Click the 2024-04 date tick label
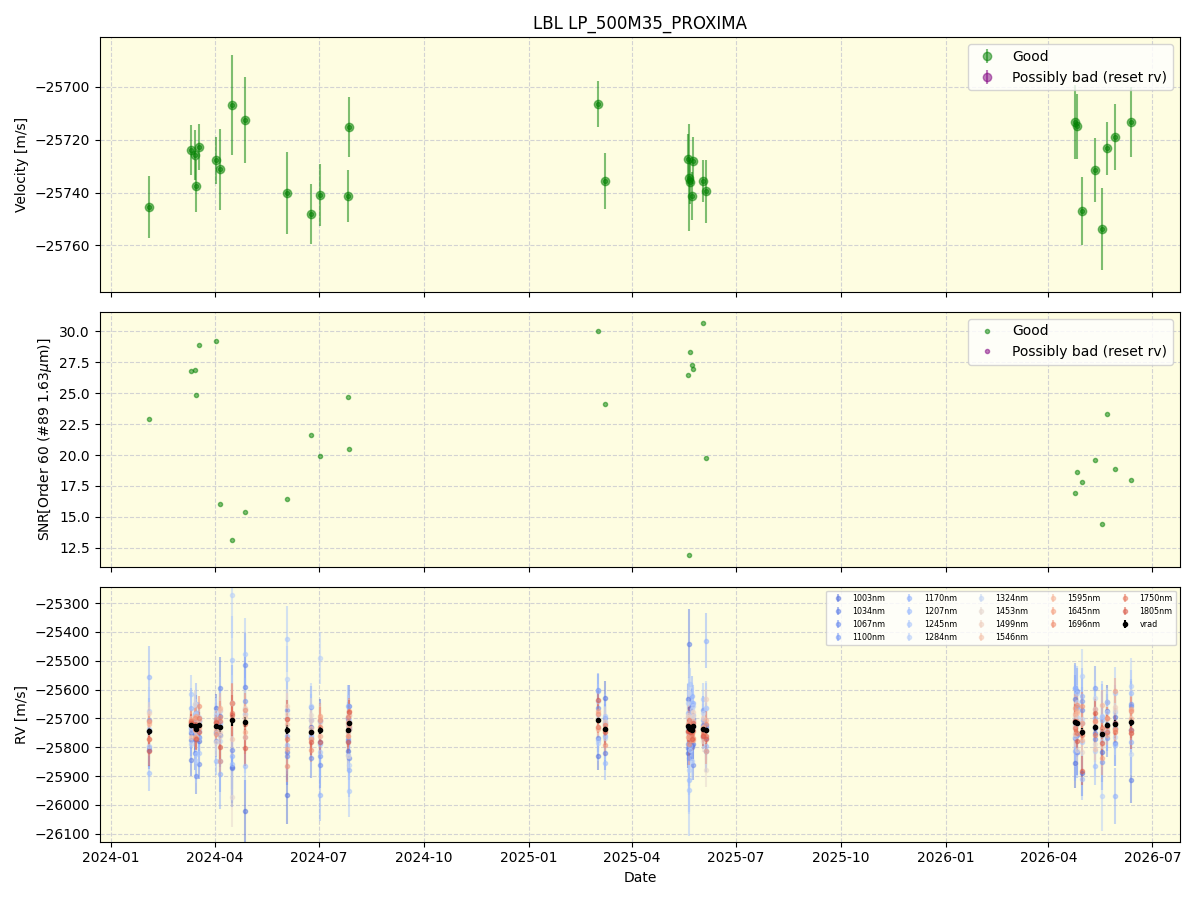Image resolution: width=1200 pixels, height=900 pixels. (x=215, y=857)
